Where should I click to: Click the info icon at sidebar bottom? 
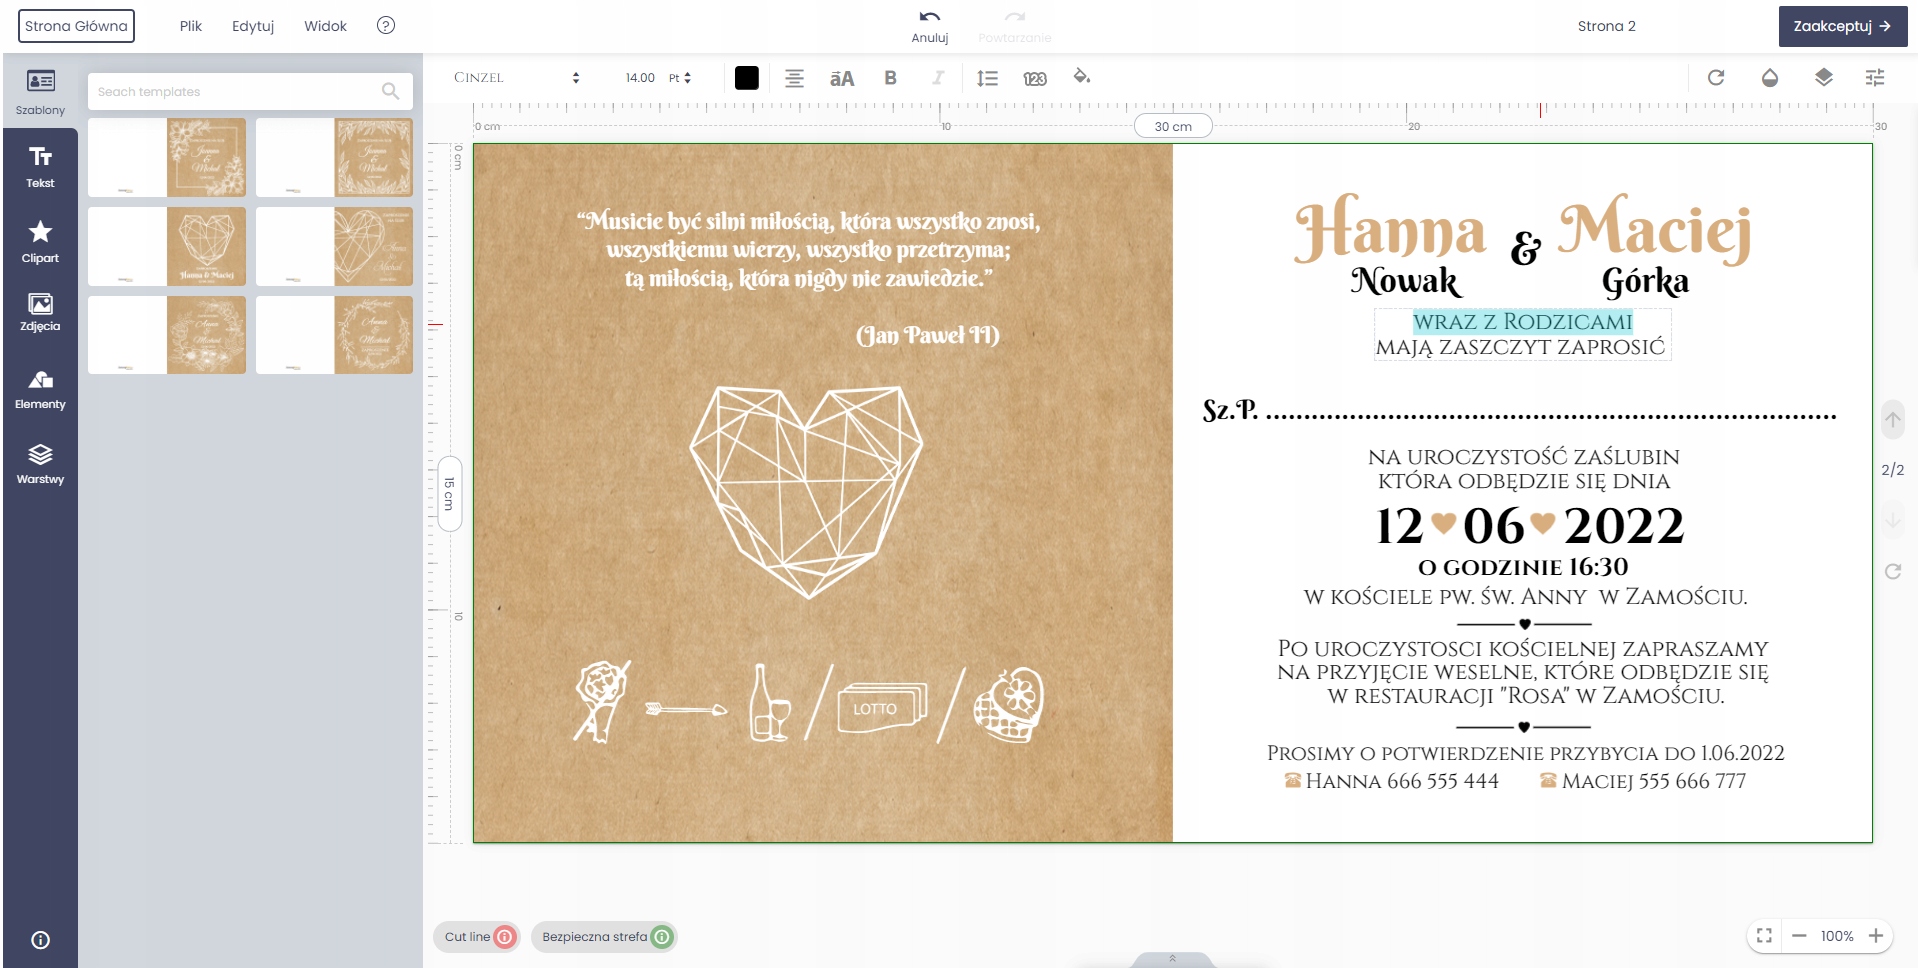(40, 940)
